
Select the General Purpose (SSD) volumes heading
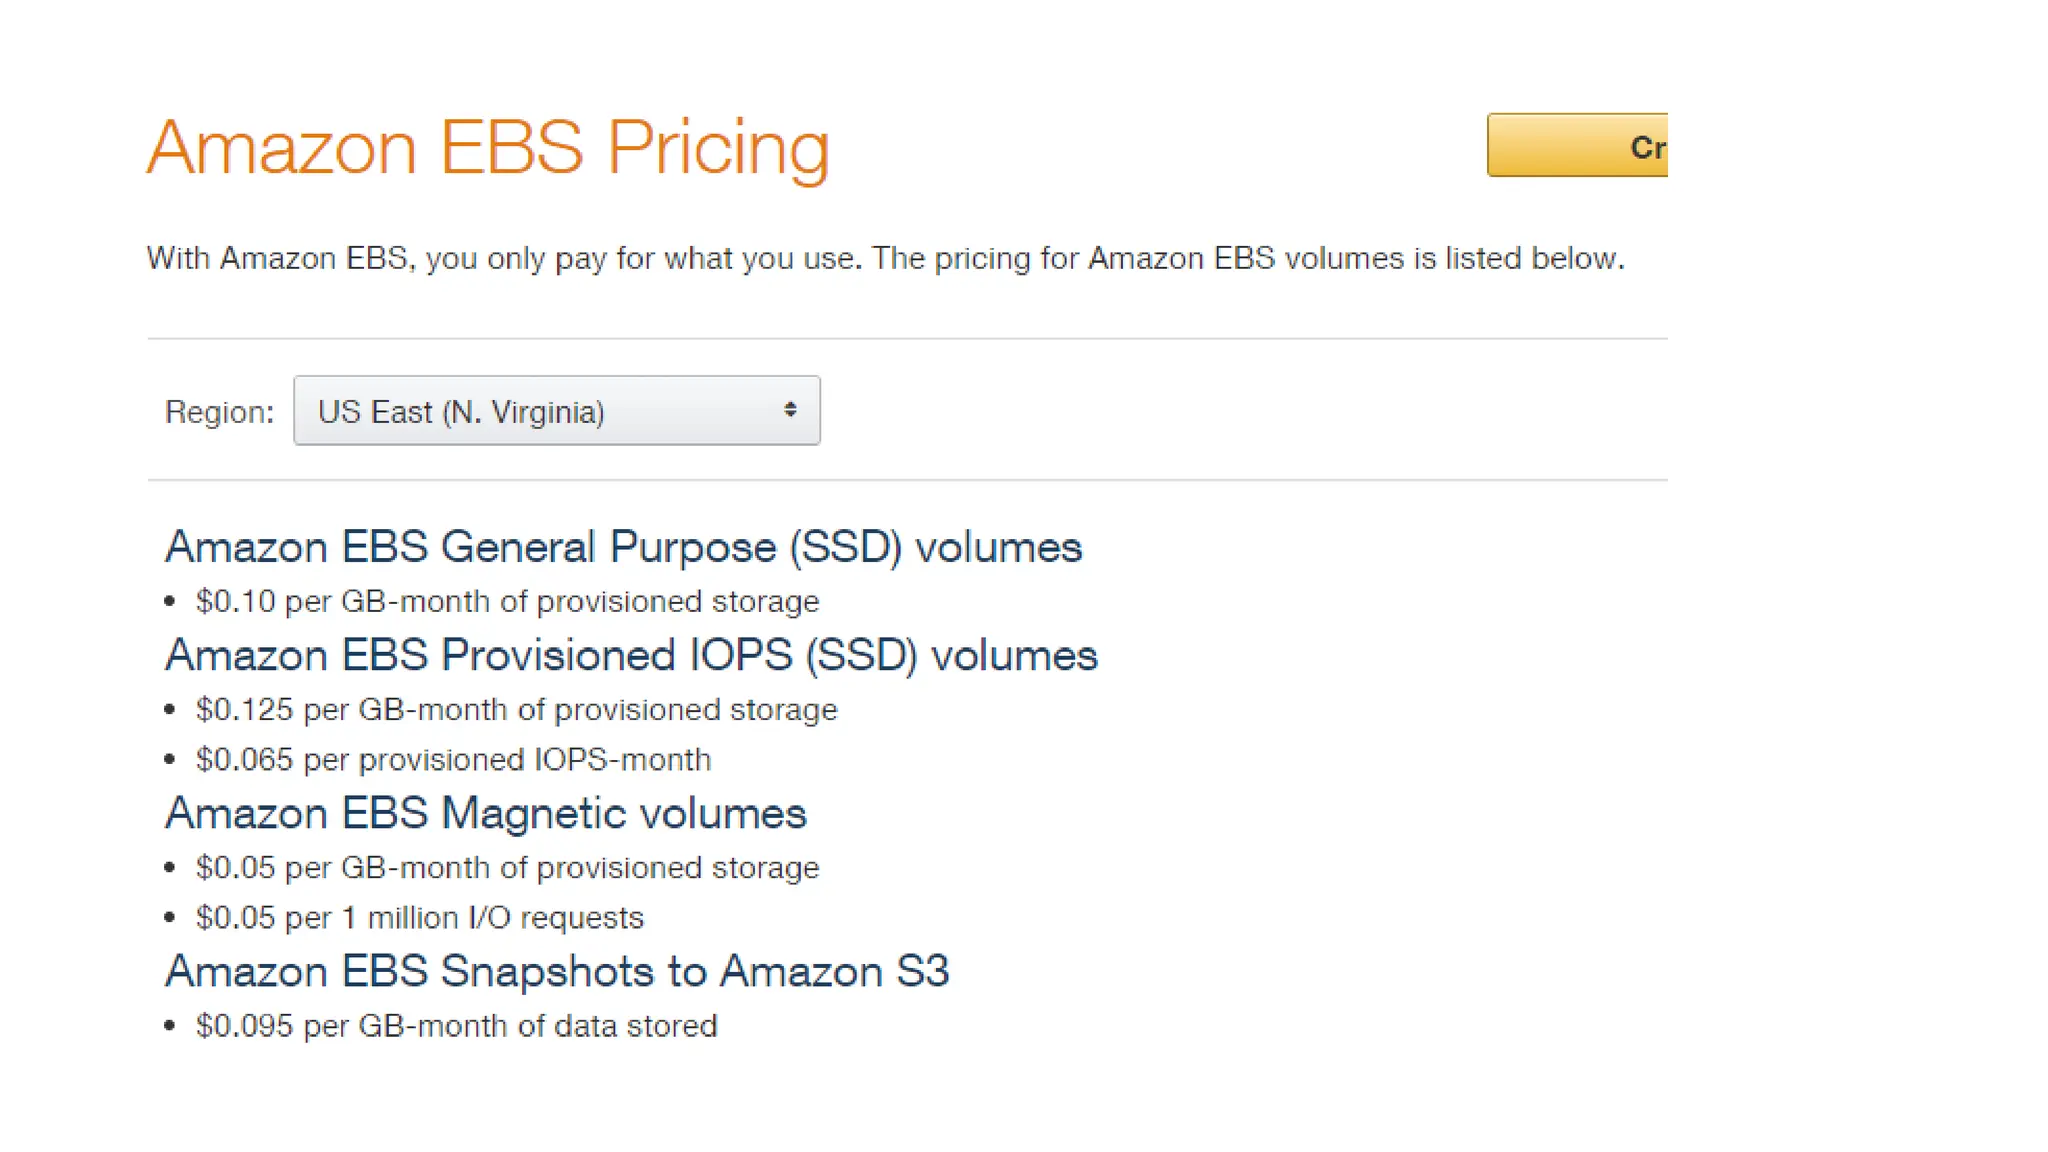click(623, 547)
